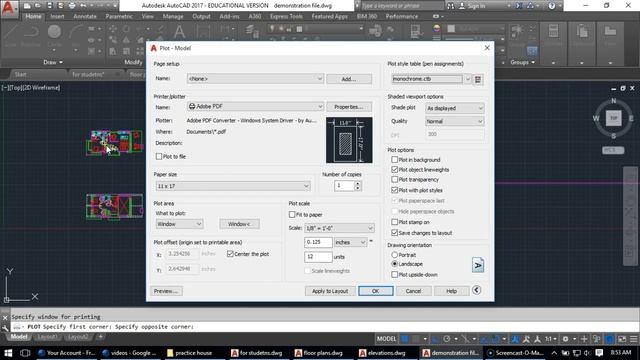Image resolution: width=640 pixels, height=360 pixels.
Task: Open the Windows action center notification icon
Action: (x=599, y=353)
